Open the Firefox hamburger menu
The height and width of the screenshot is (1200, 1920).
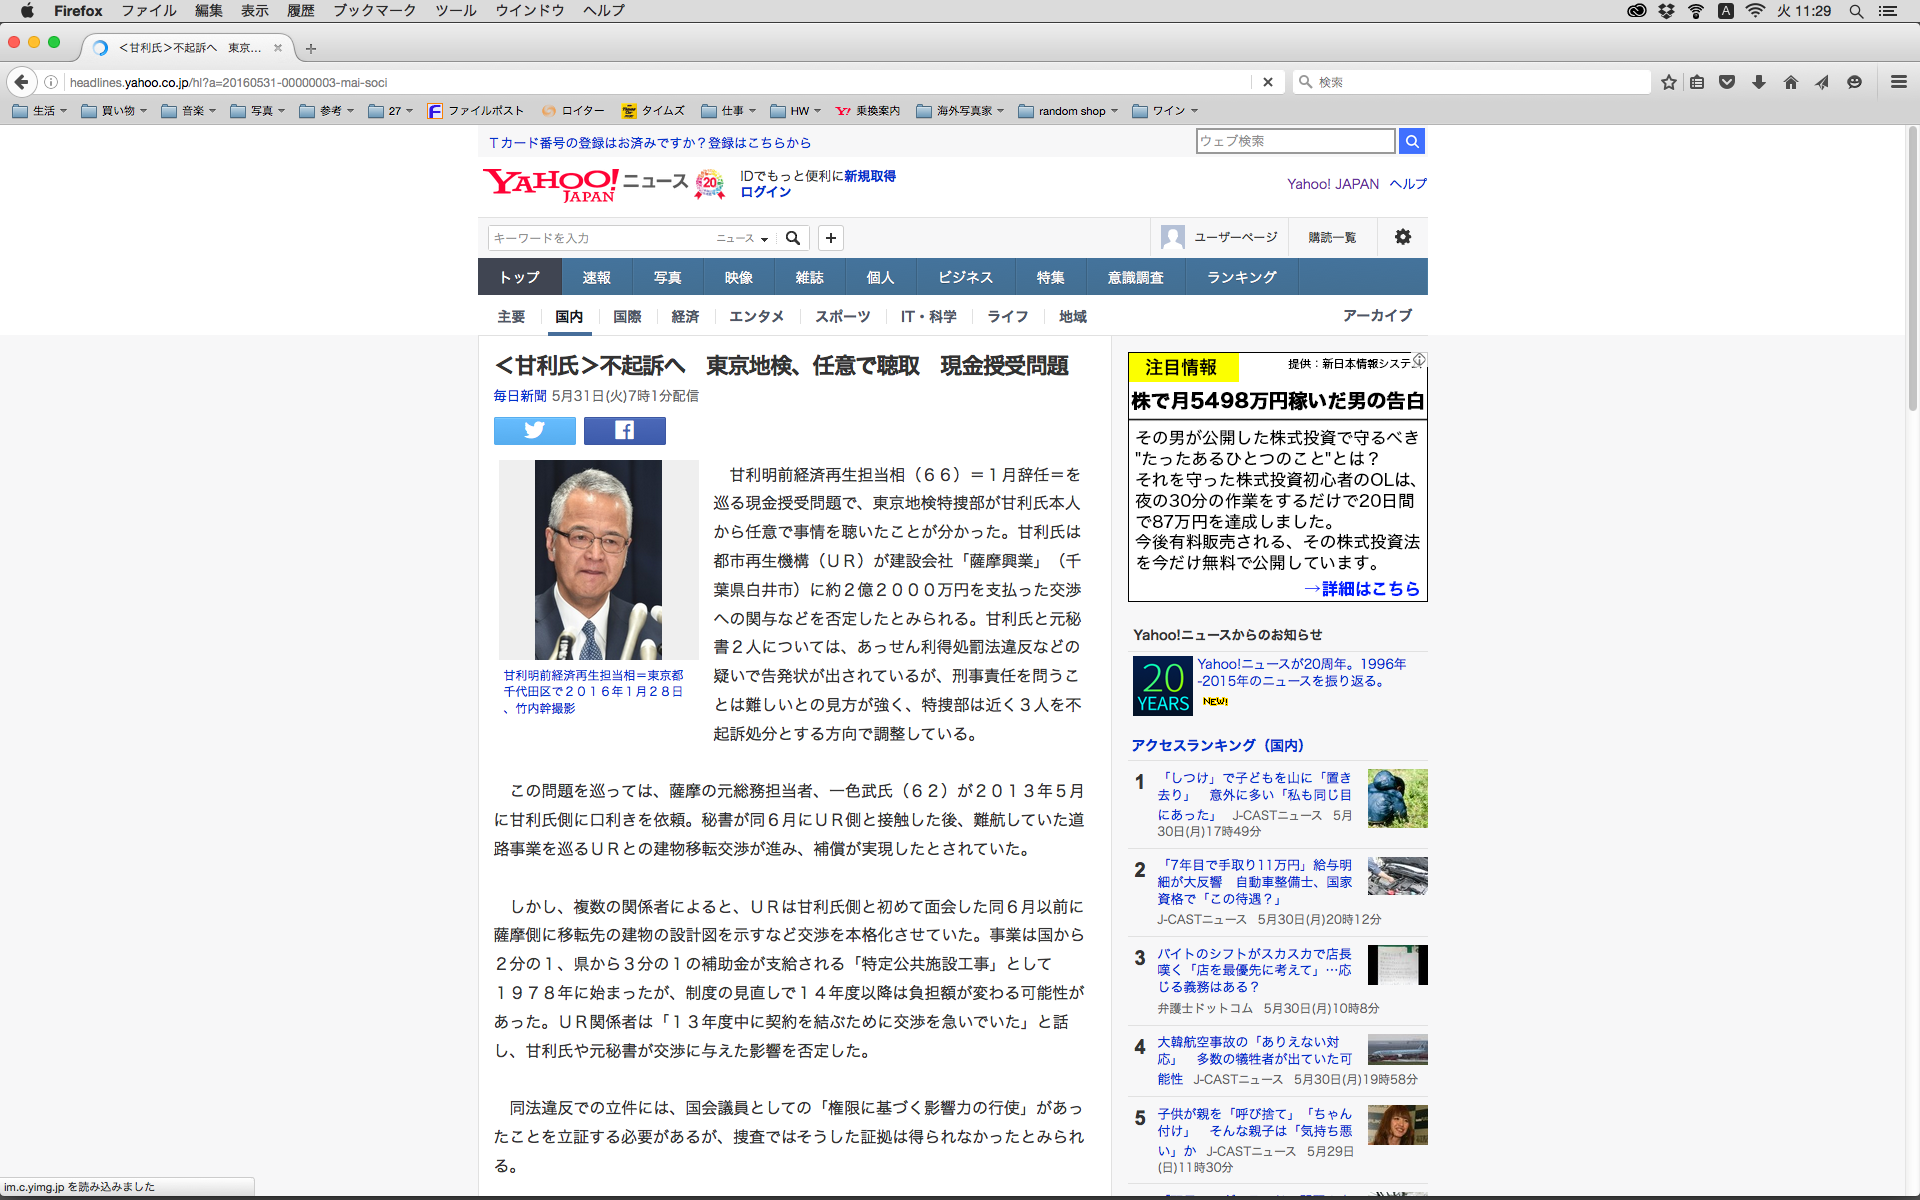pyautogui.click(x=1898, y=82)
